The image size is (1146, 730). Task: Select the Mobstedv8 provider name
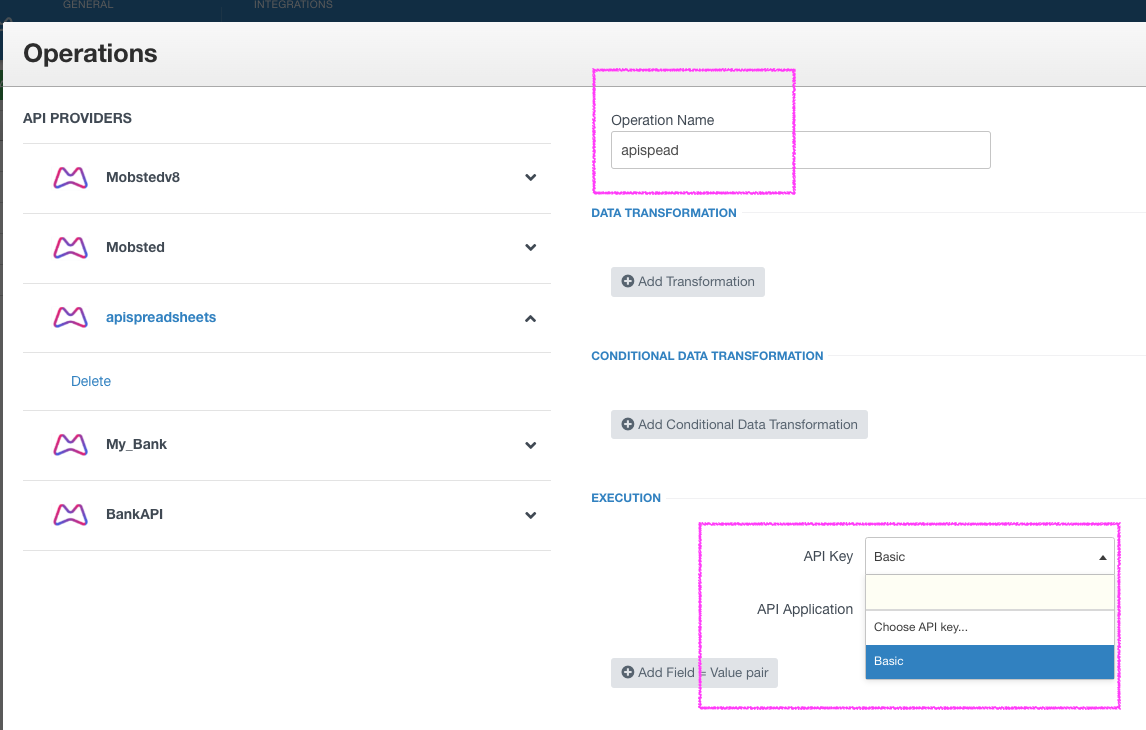(x=143, y=178)
